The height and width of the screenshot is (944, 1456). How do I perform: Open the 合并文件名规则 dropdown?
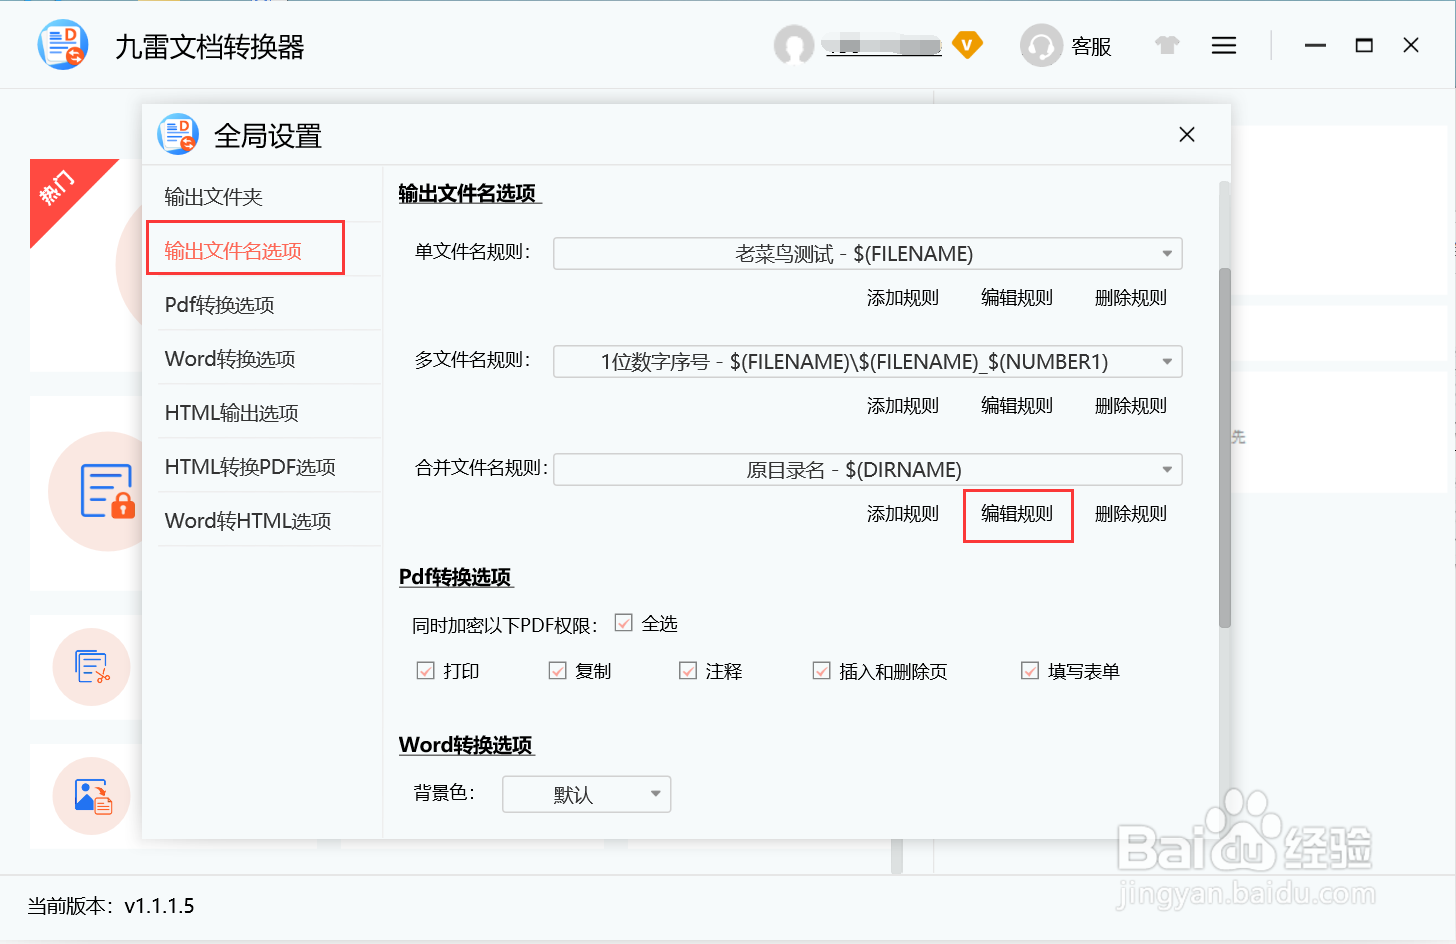coord(868,470)
